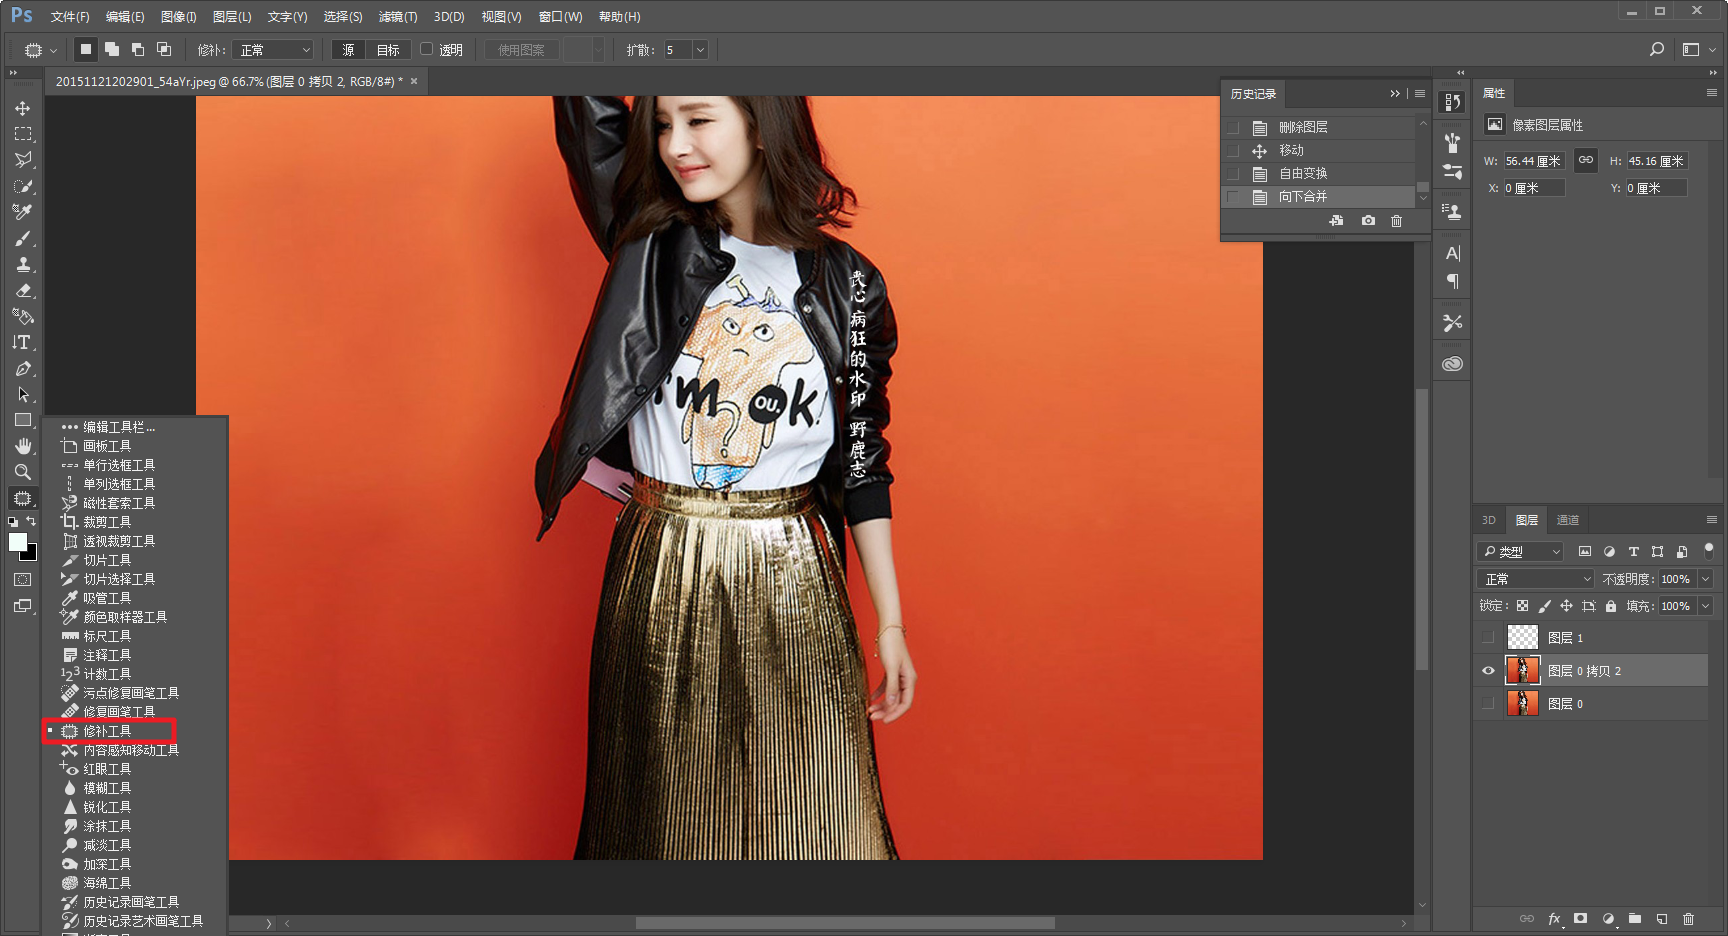This screenshot has height=936, width=1728.
Task: Create new snapshot camera icon in History
Action: point(1368,220)
